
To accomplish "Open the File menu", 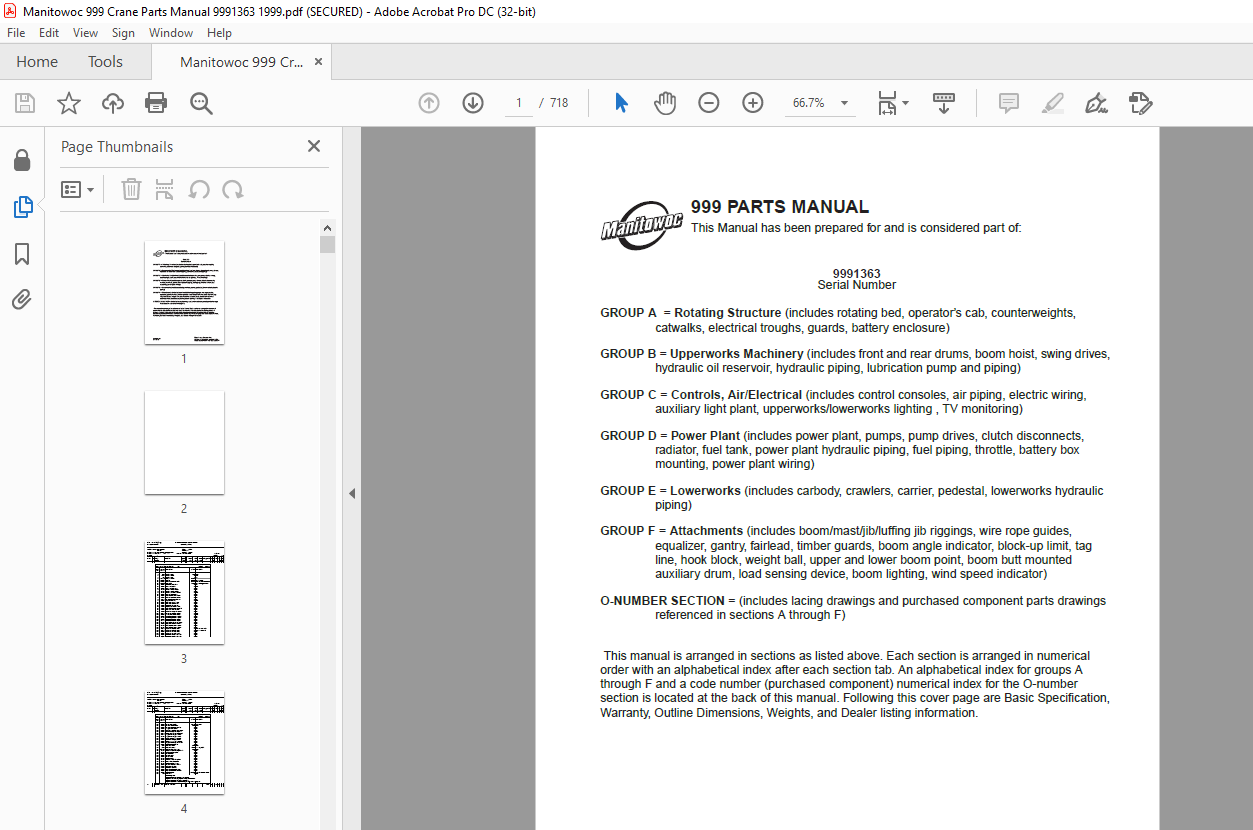I will click(x=16, y=33).
